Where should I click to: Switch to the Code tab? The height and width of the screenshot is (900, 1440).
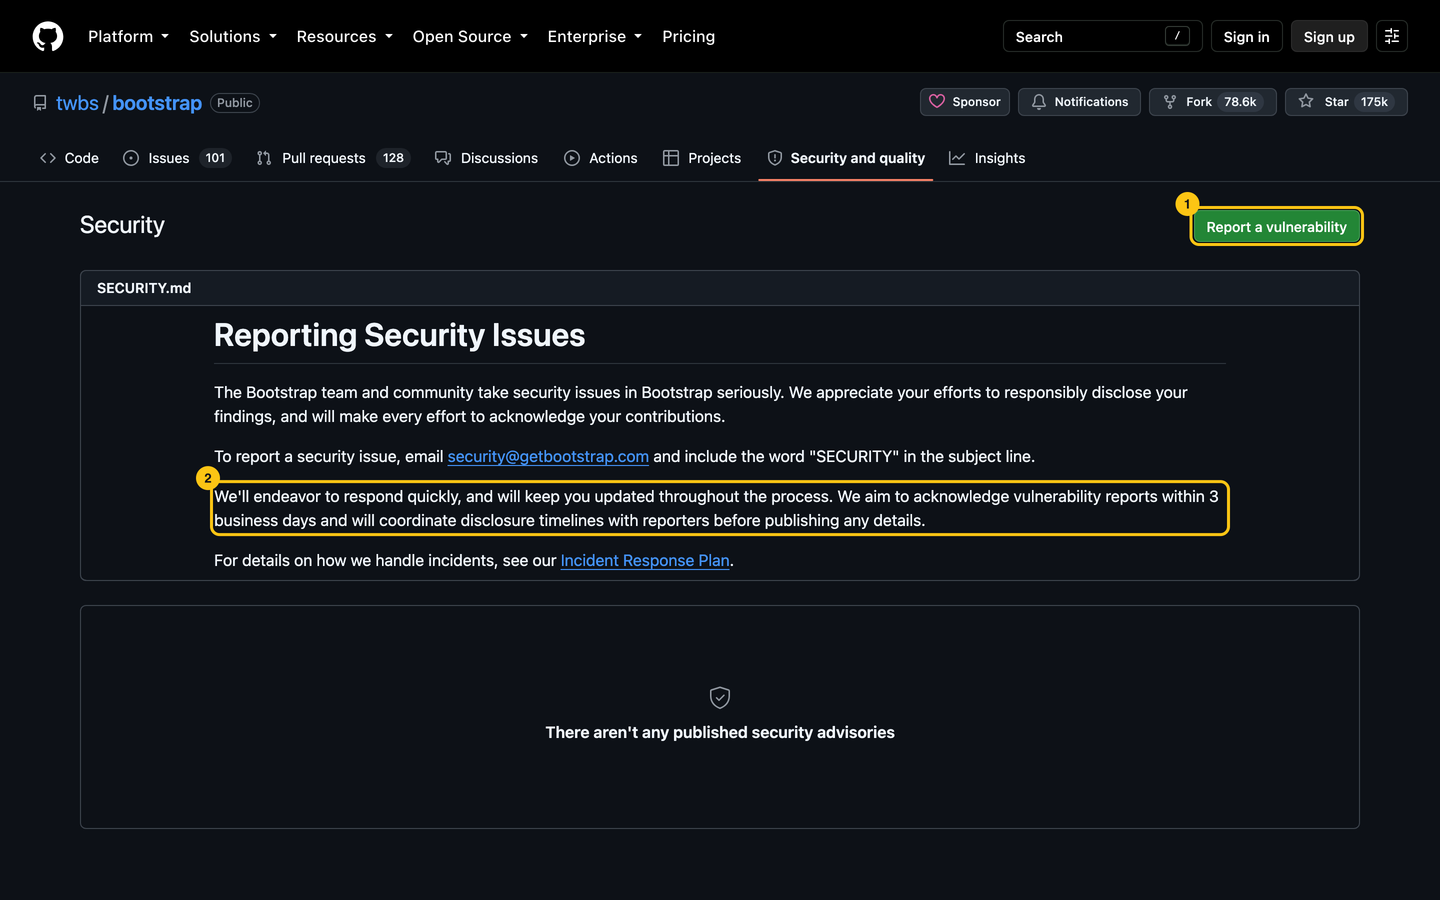click(x=69, y=158)
